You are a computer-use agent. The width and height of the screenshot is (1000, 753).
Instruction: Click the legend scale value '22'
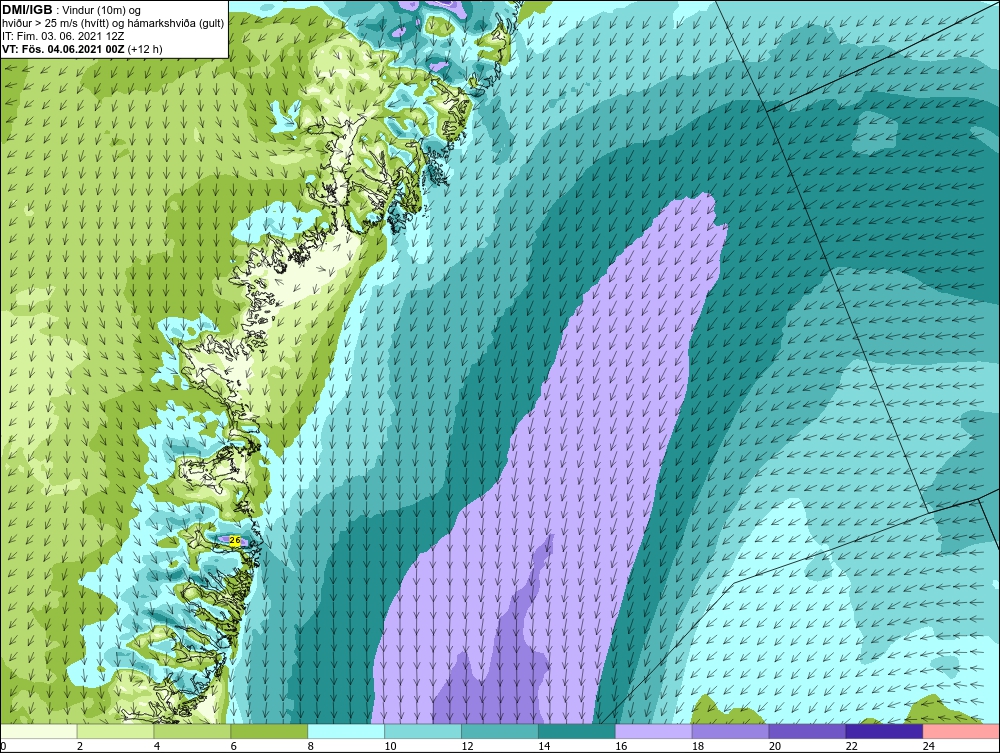click(x=851, y=746)
